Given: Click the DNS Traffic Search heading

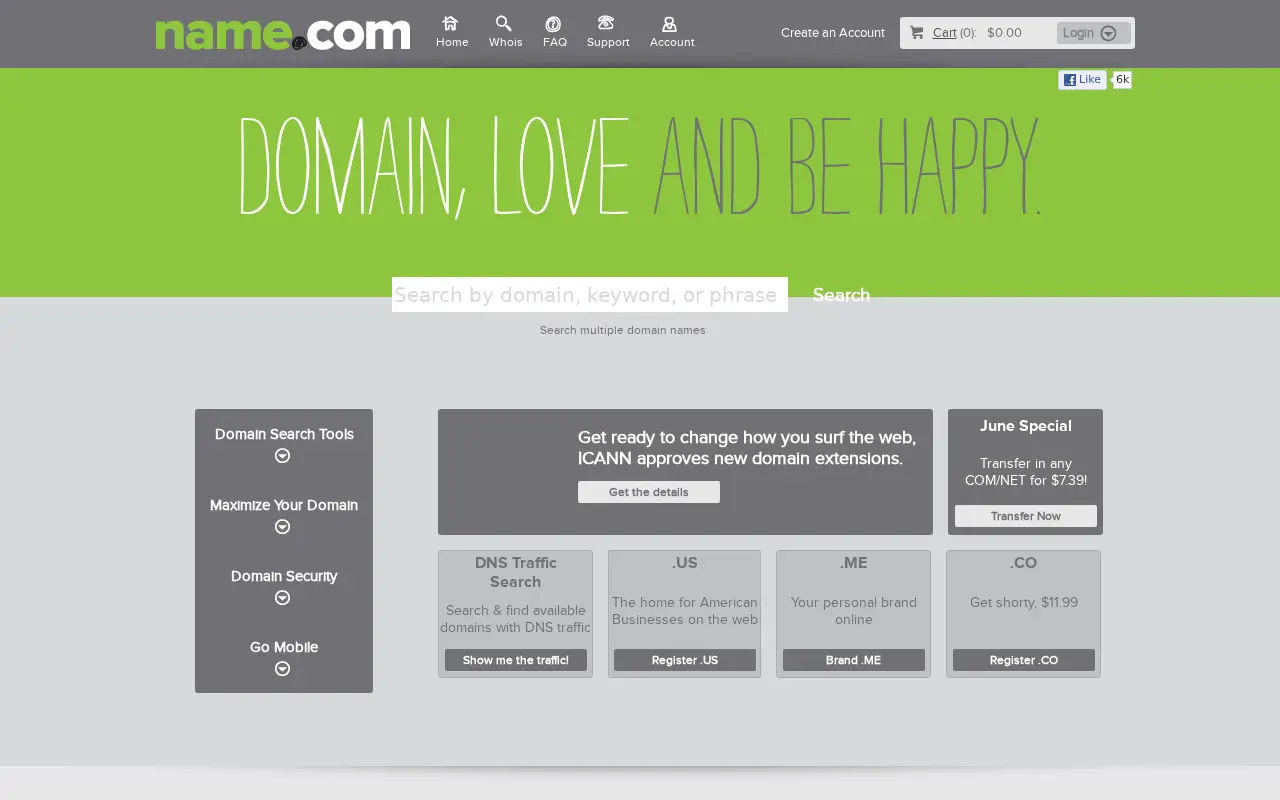Looking at the screenshot, I should pyautogui.click(x=516, y=572).
